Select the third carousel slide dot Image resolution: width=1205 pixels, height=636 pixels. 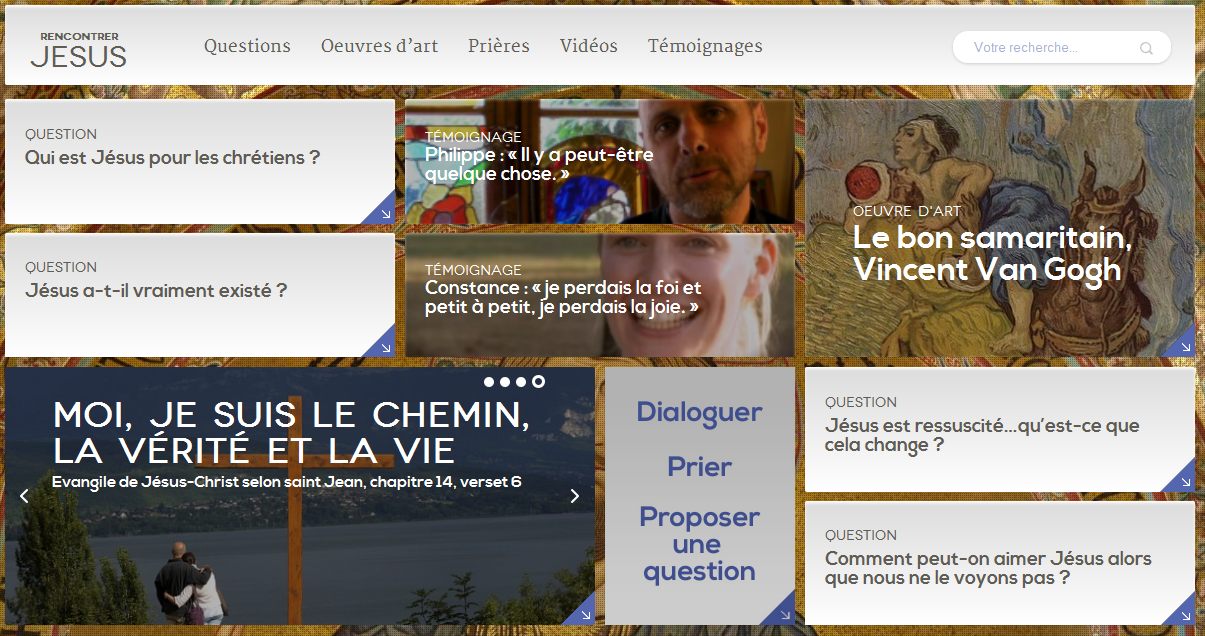521,382
